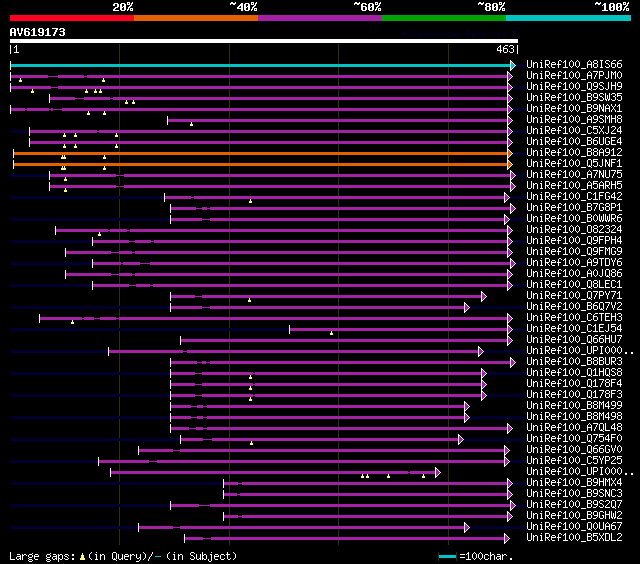Viewport: 640px width, 564px height.
Task: Click the UniRef100_B5XDL2 label
Action: click(x=574, y=538)
